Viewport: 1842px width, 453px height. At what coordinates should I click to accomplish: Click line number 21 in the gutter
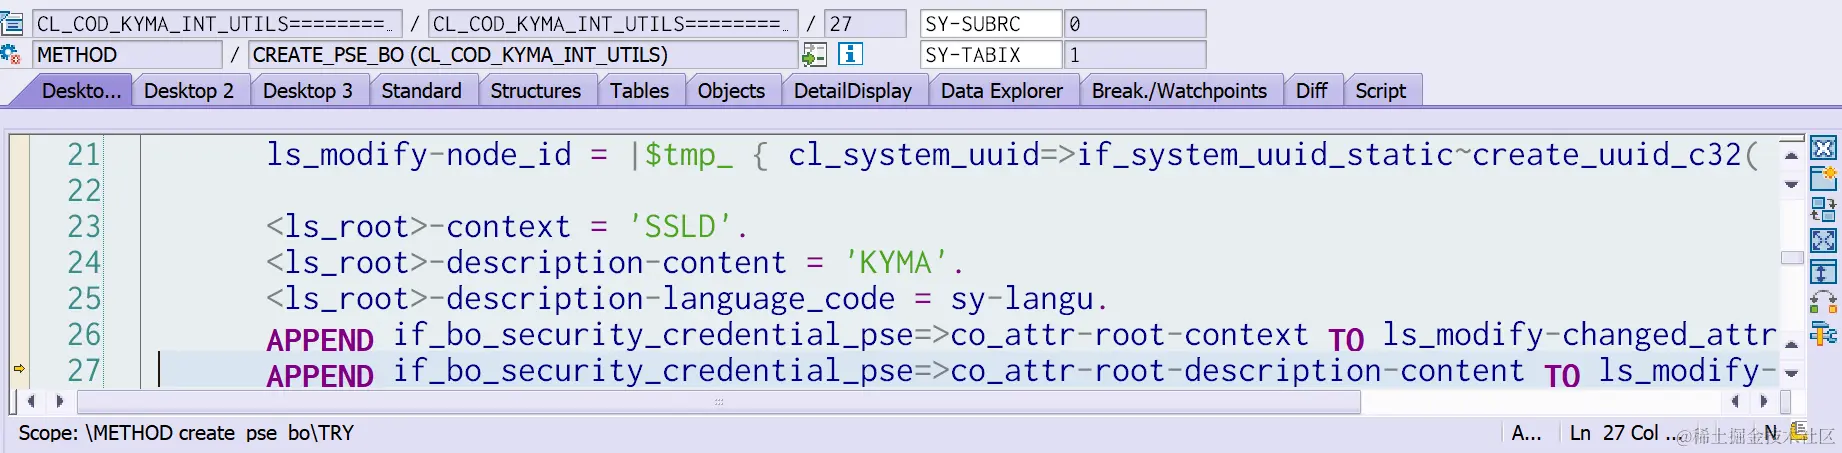pos(84,155)
